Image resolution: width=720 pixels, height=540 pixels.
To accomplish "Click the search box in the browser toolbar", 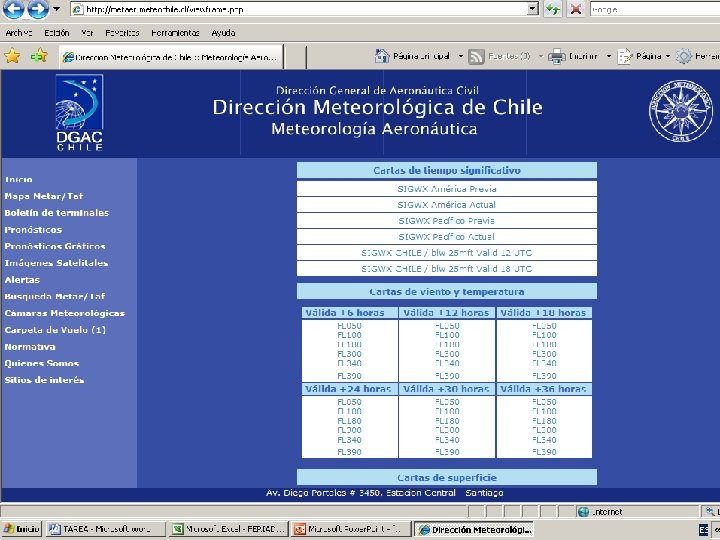I will click(654, 9).
